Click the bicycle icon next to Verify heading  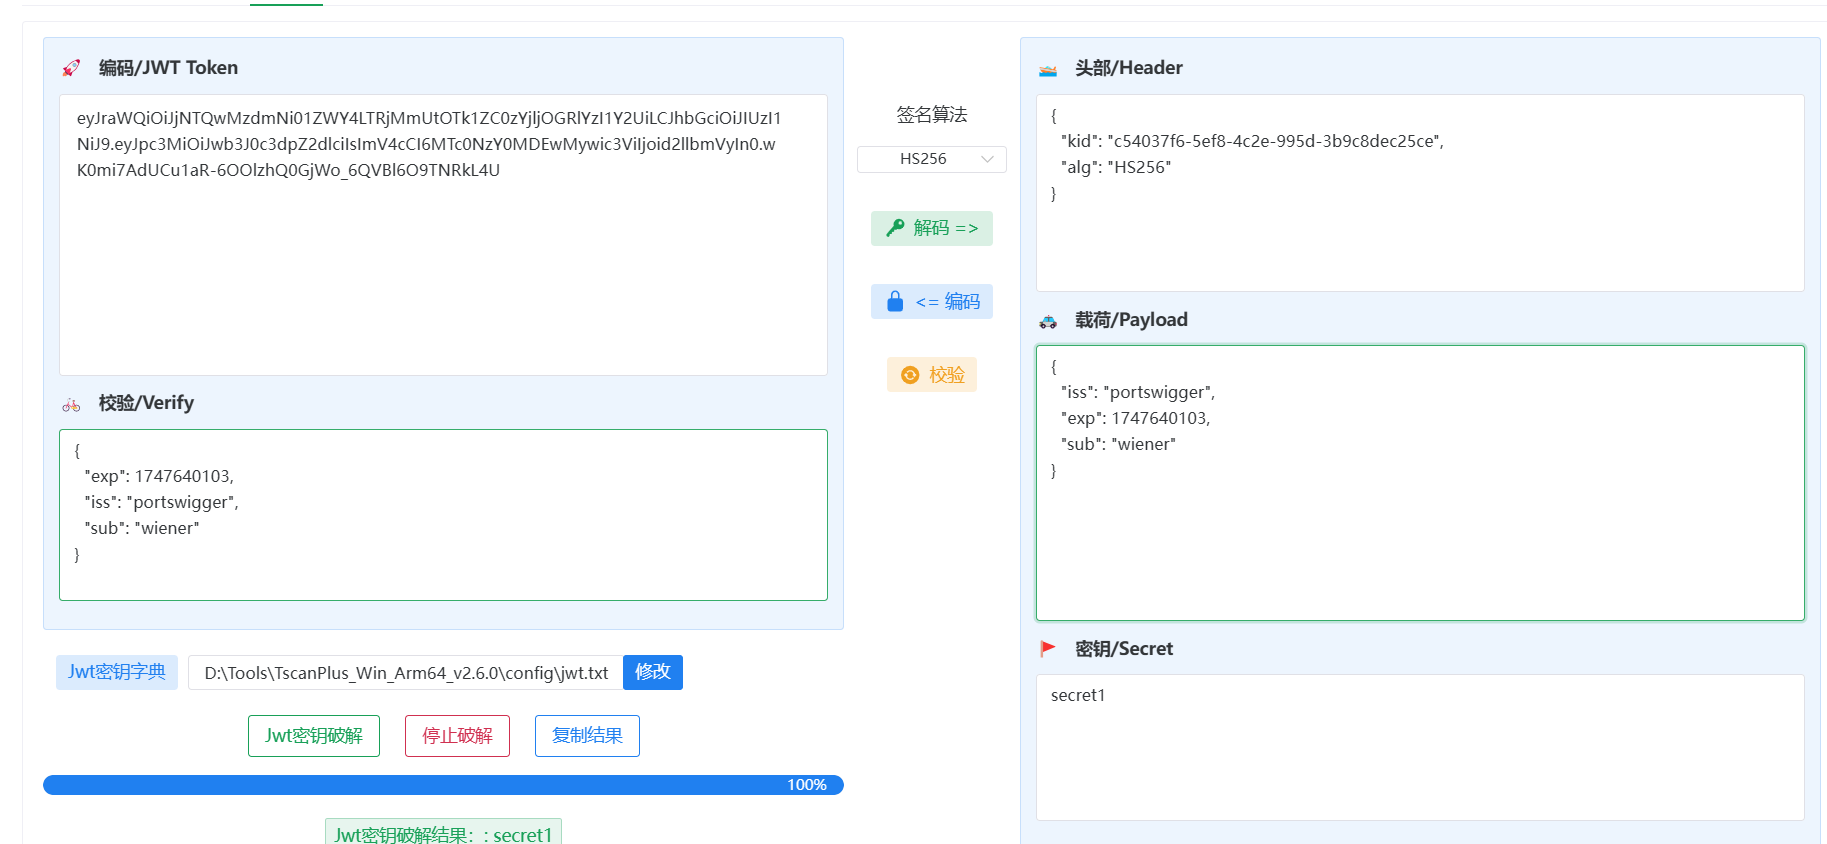coord(71,405)
